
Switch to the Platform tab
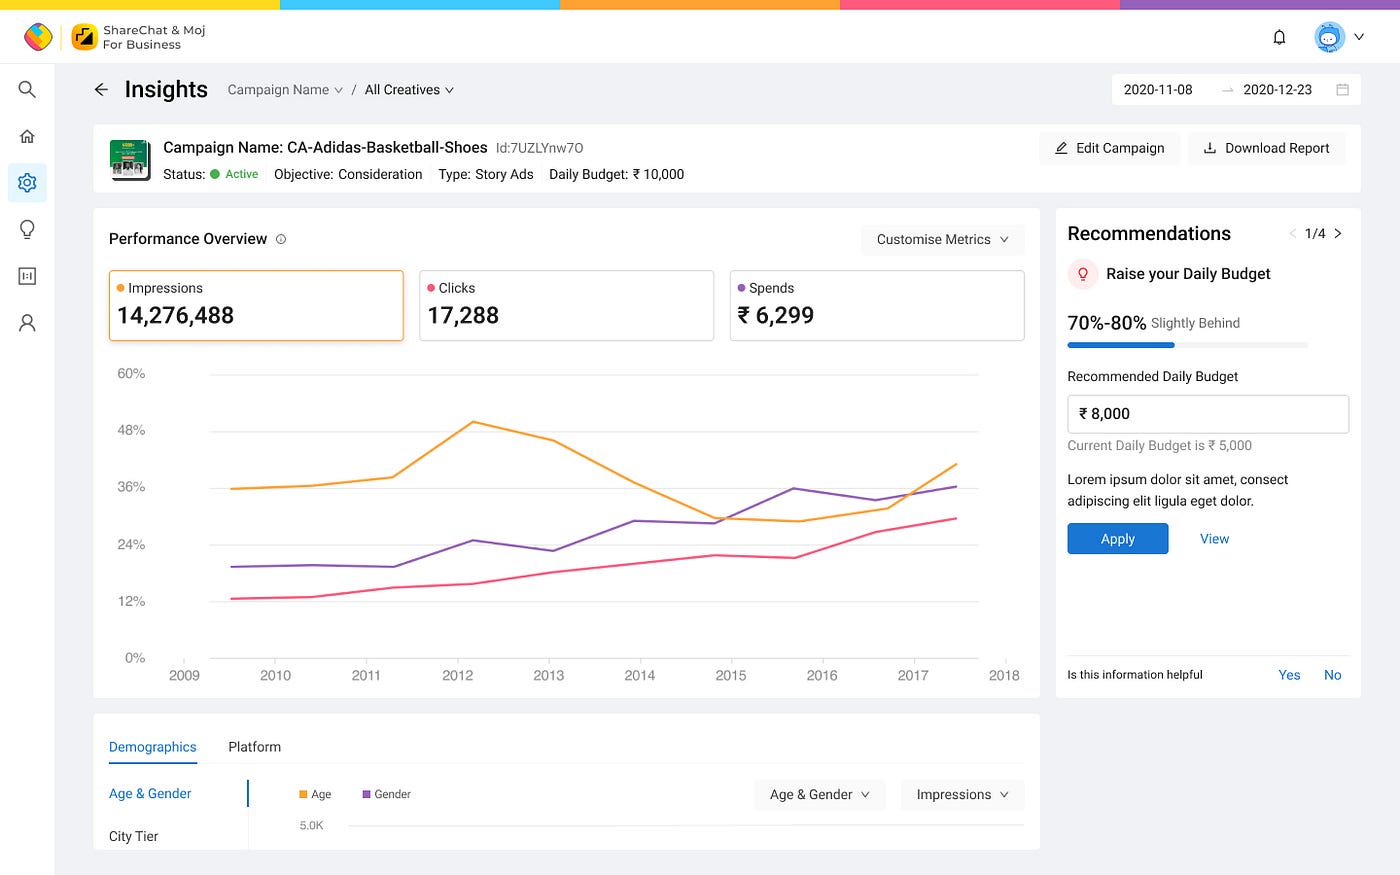(254, 747)
